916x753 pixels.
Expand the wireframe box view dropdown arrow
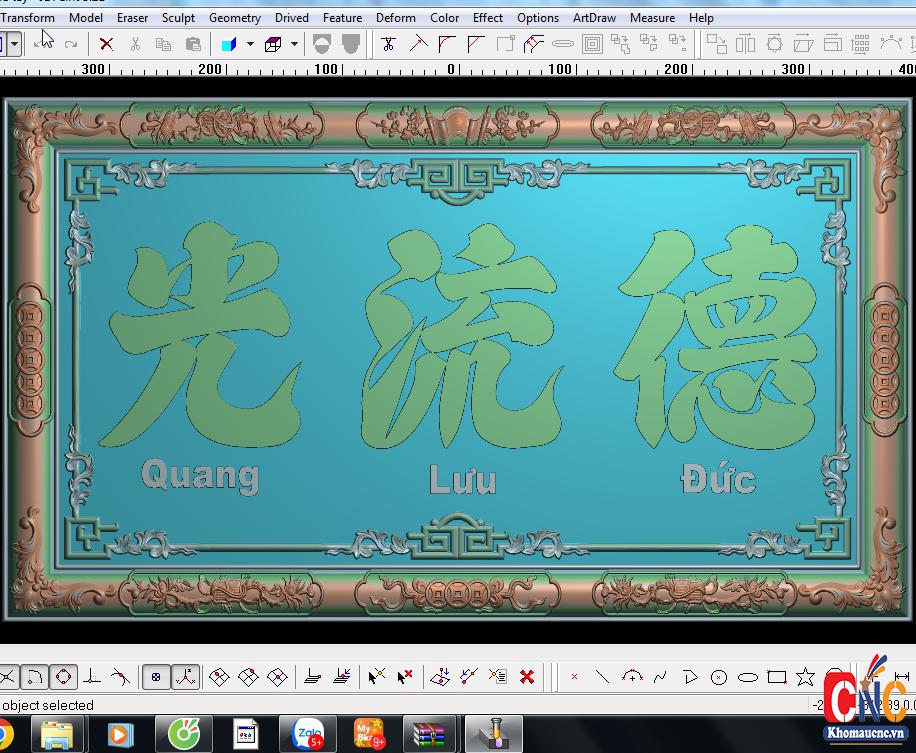coord(294,44)
